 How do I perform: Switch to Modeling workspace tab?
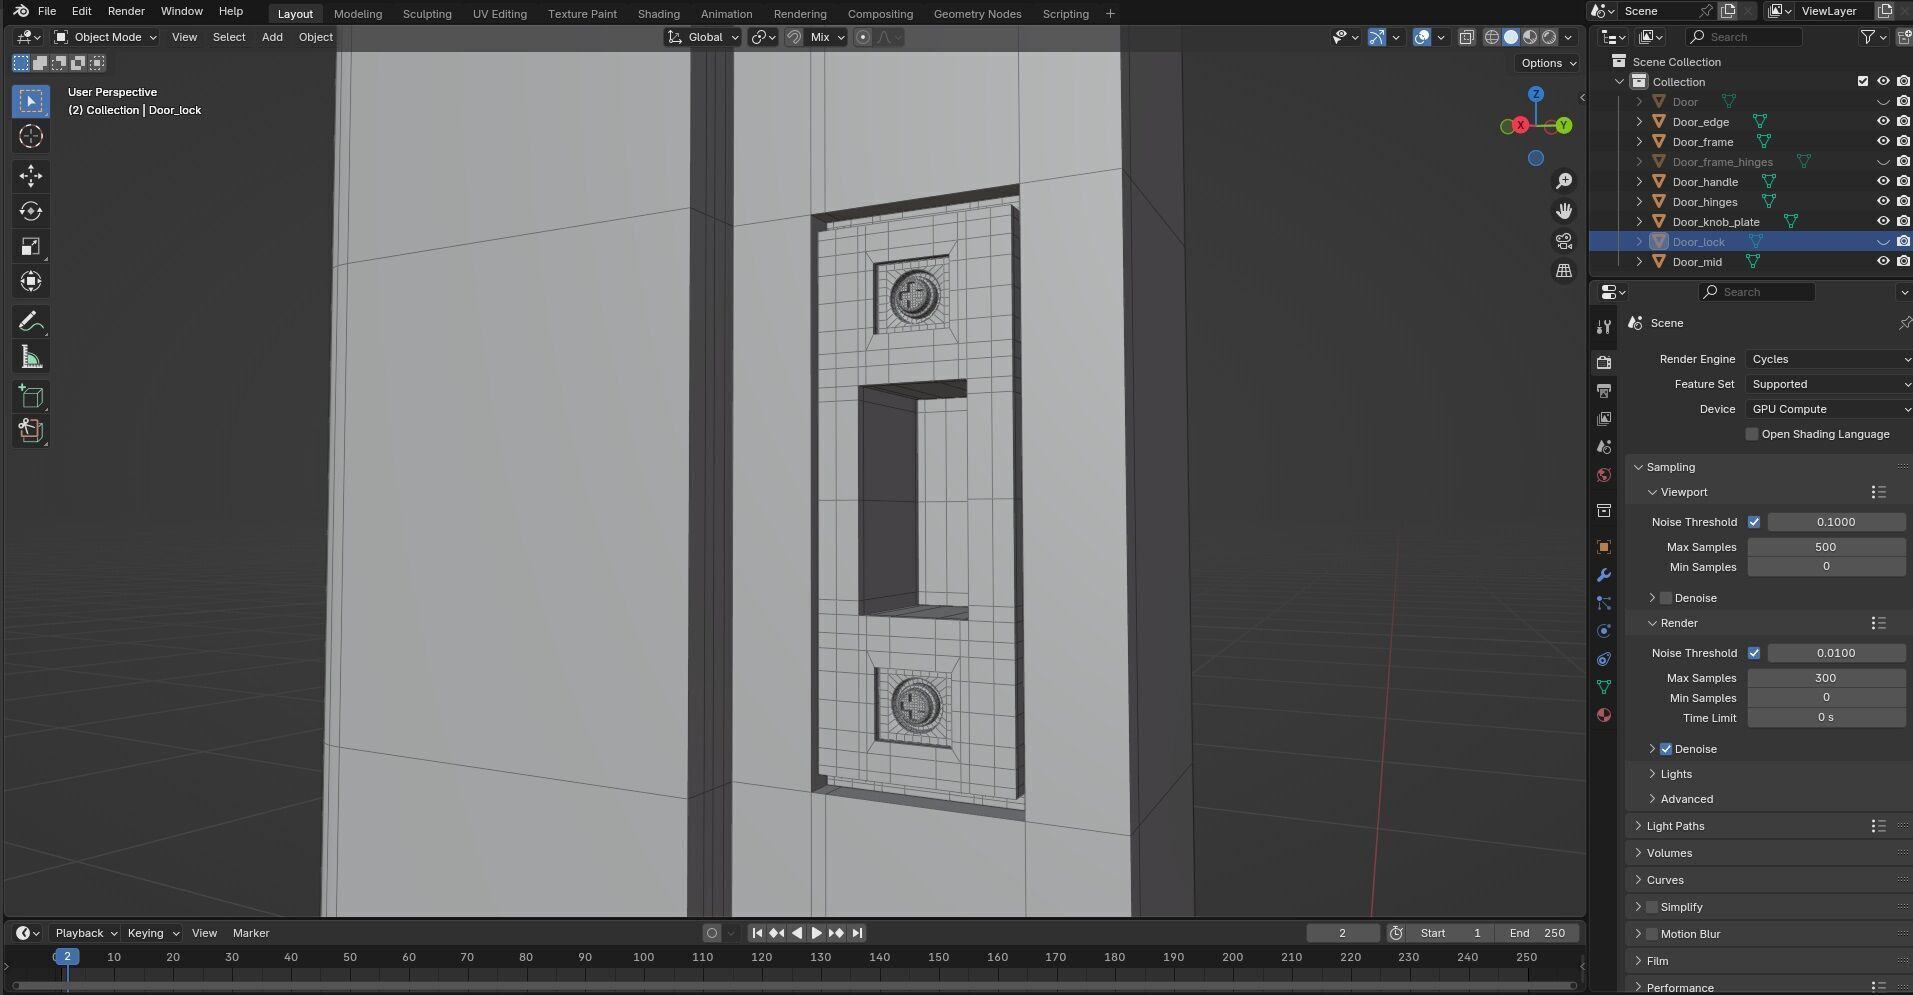(358, 14)
